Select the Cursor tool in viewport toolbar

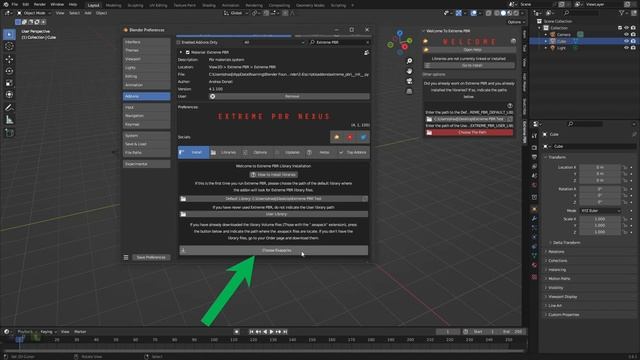tap(9, 47)
